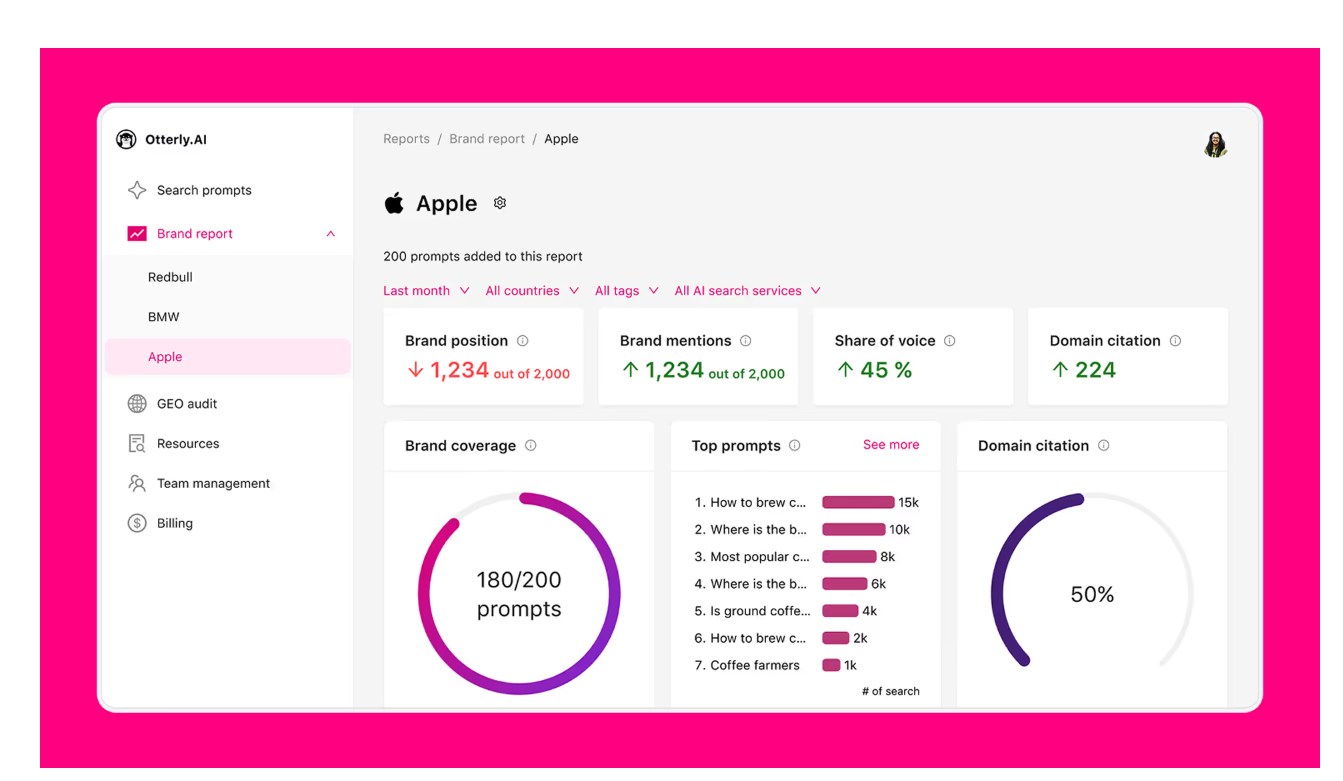The height and width of the screenshot is (781, 1343).
Task: Click info icon on Domain citation stat card
Action: (x=1175, y=341)
